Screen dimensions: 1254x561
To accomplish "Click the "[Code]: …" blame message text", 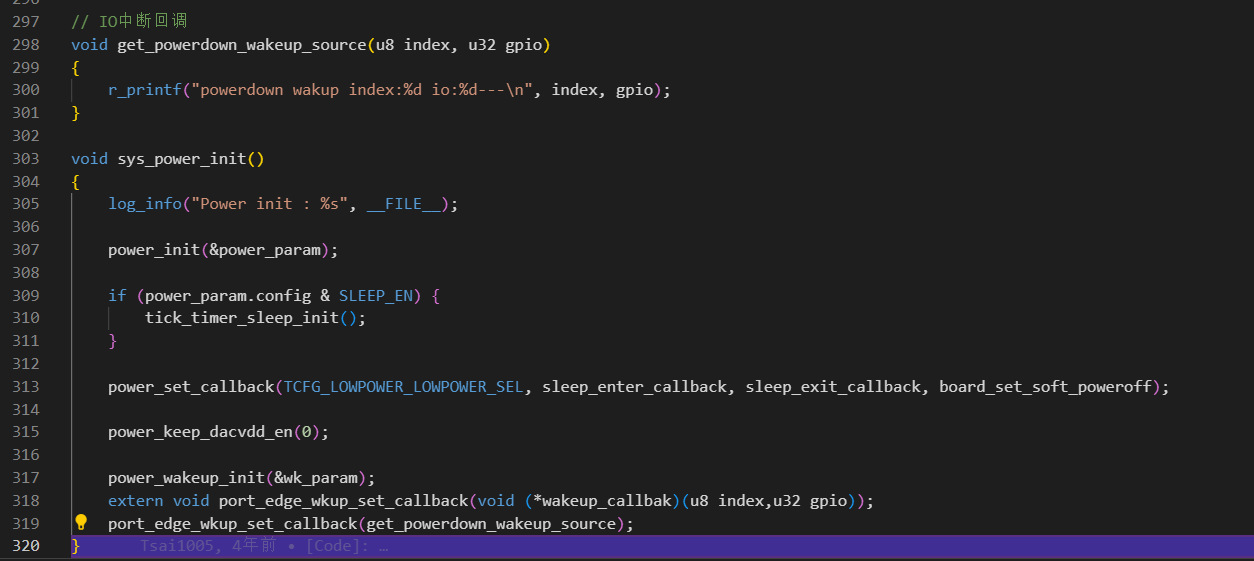I will (347, 546).
